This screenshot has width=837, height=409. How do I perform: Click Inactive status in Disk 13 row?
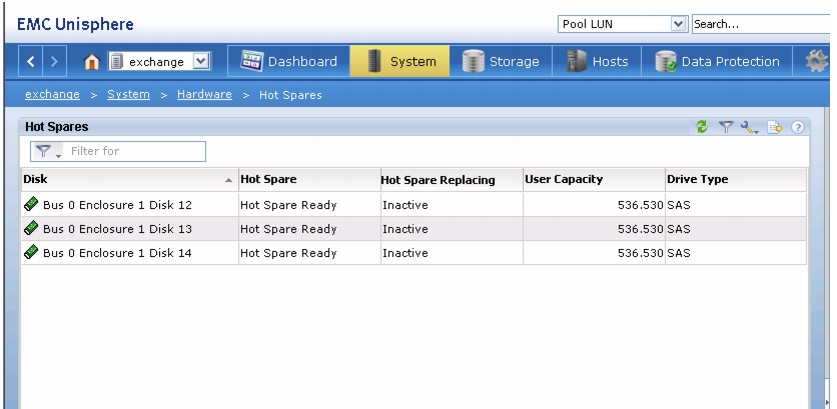[x=405, y=229]
